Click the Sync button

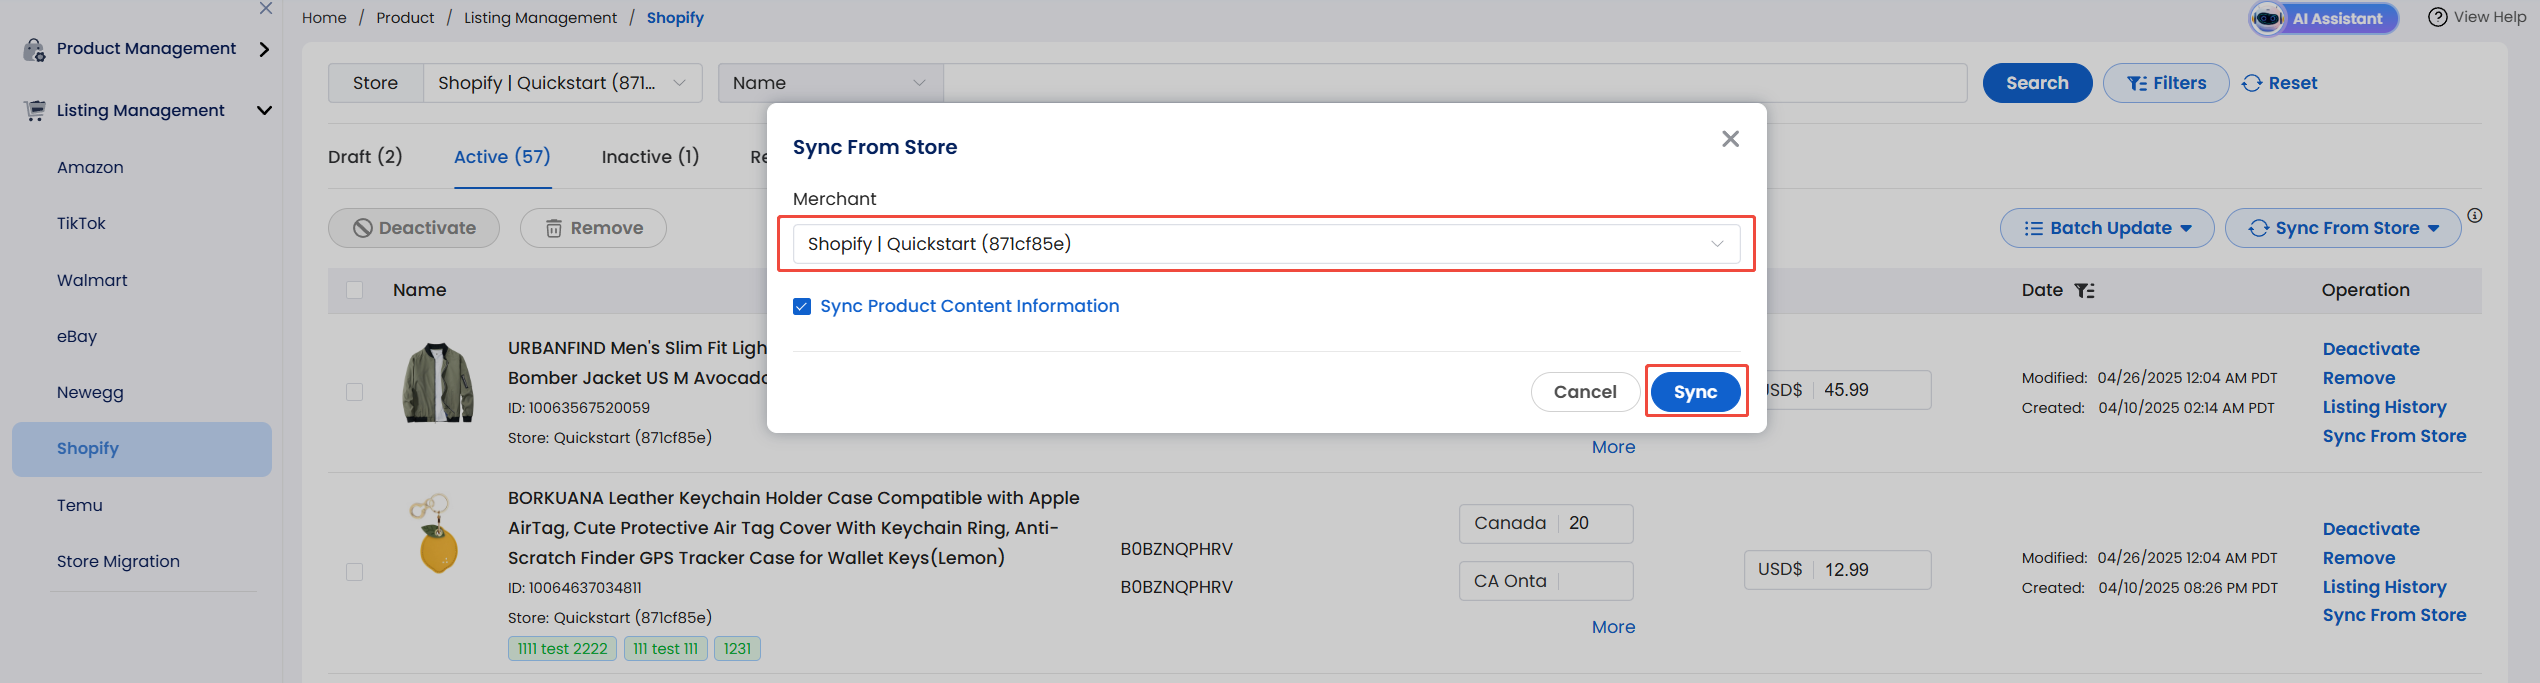(x=1695, y=392)
